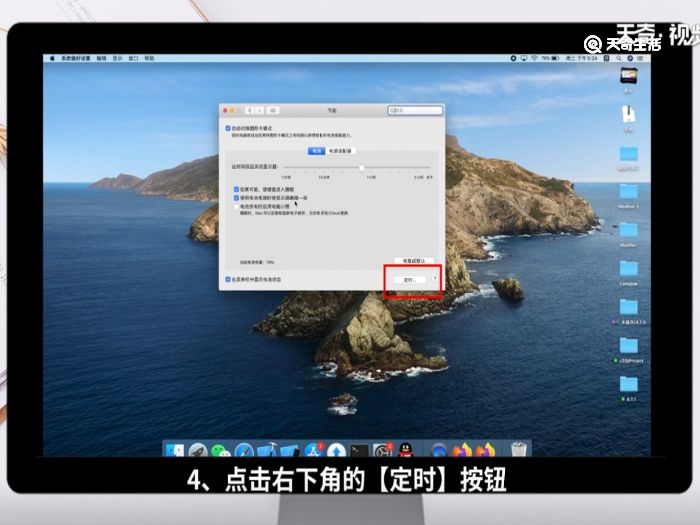Click the 定时 (Schedule) button
Viewport: 700px width, 525px height.
point(409,280)
